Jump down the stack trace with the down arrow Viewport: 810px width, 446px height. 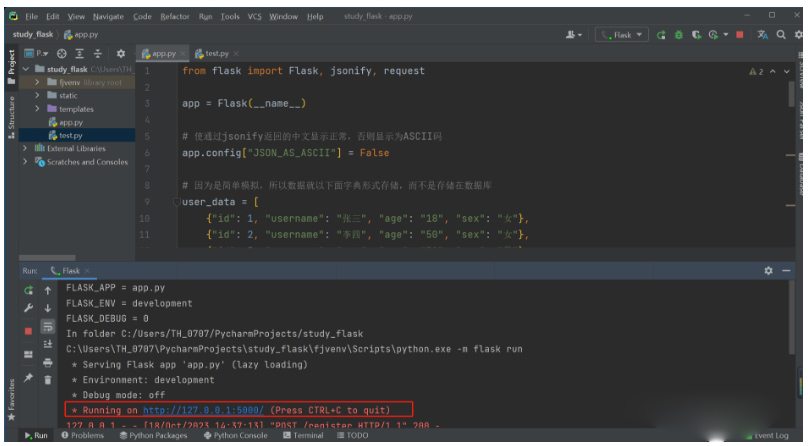coord(48,308)
